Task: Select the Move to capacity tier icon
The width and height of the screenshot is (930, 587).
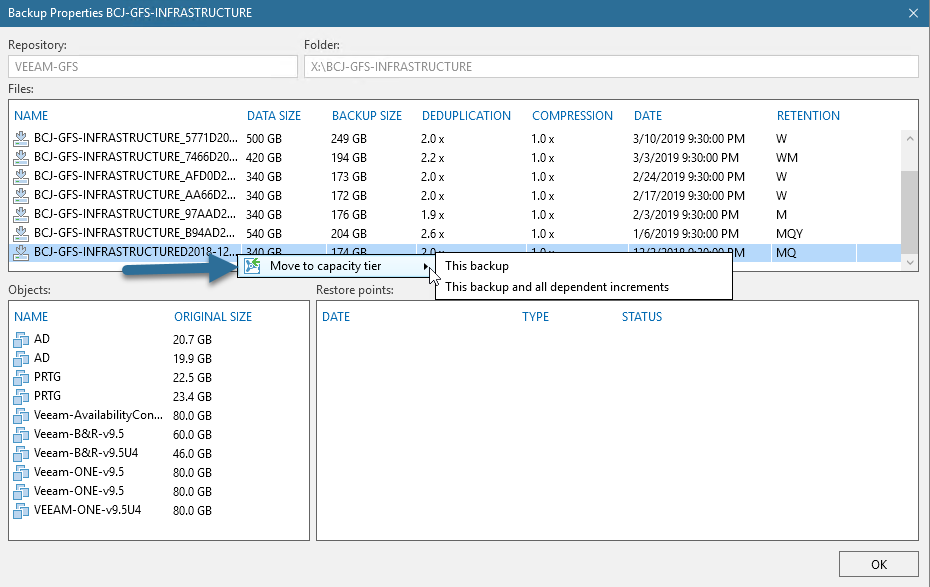Action: pos(253,266)
